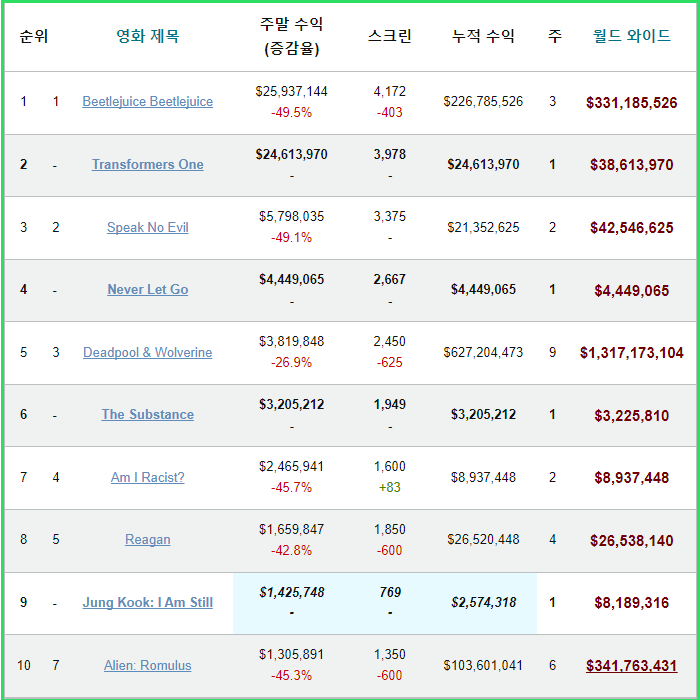Select worldwide gross $1,317,173,104

632,353
